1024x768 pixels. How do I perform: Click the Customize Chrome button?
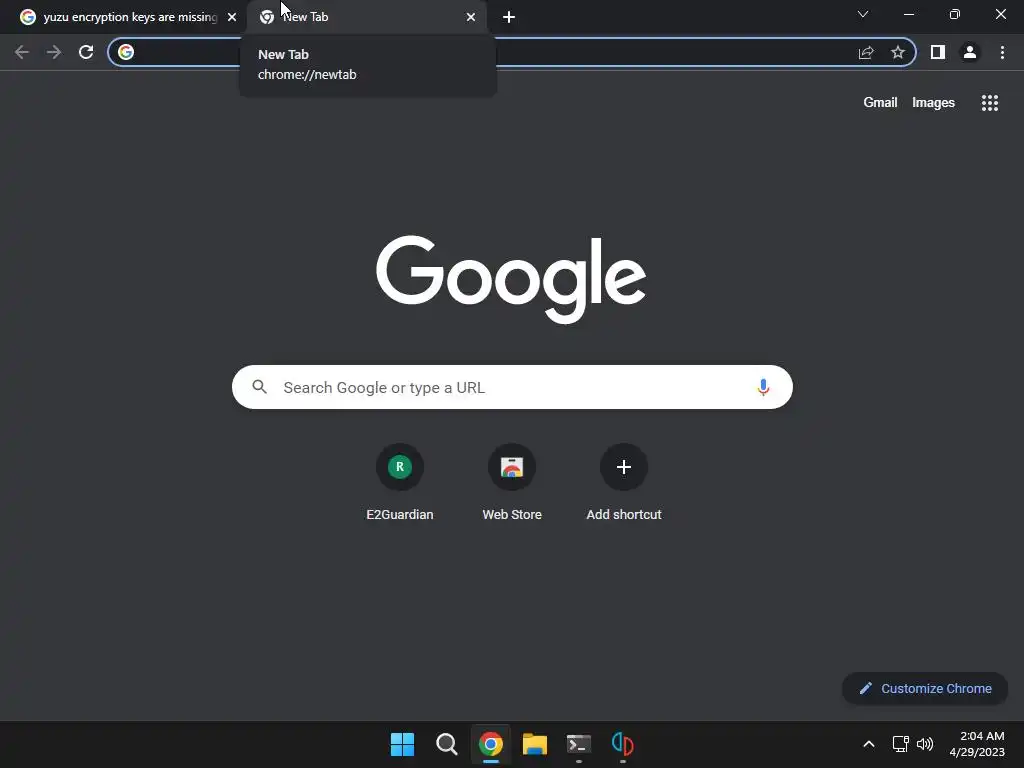pyautogui.click(x=925, y=688)
